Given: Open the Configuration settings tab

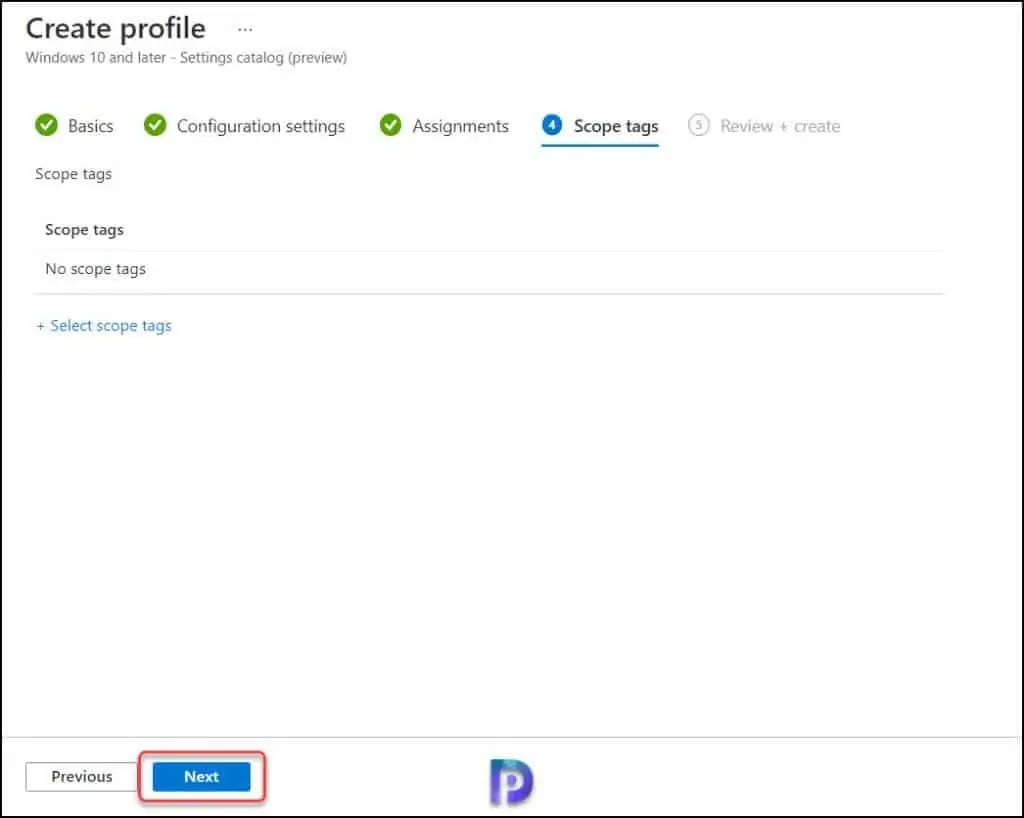Looking at the screenshot, I should click(260, 125).
